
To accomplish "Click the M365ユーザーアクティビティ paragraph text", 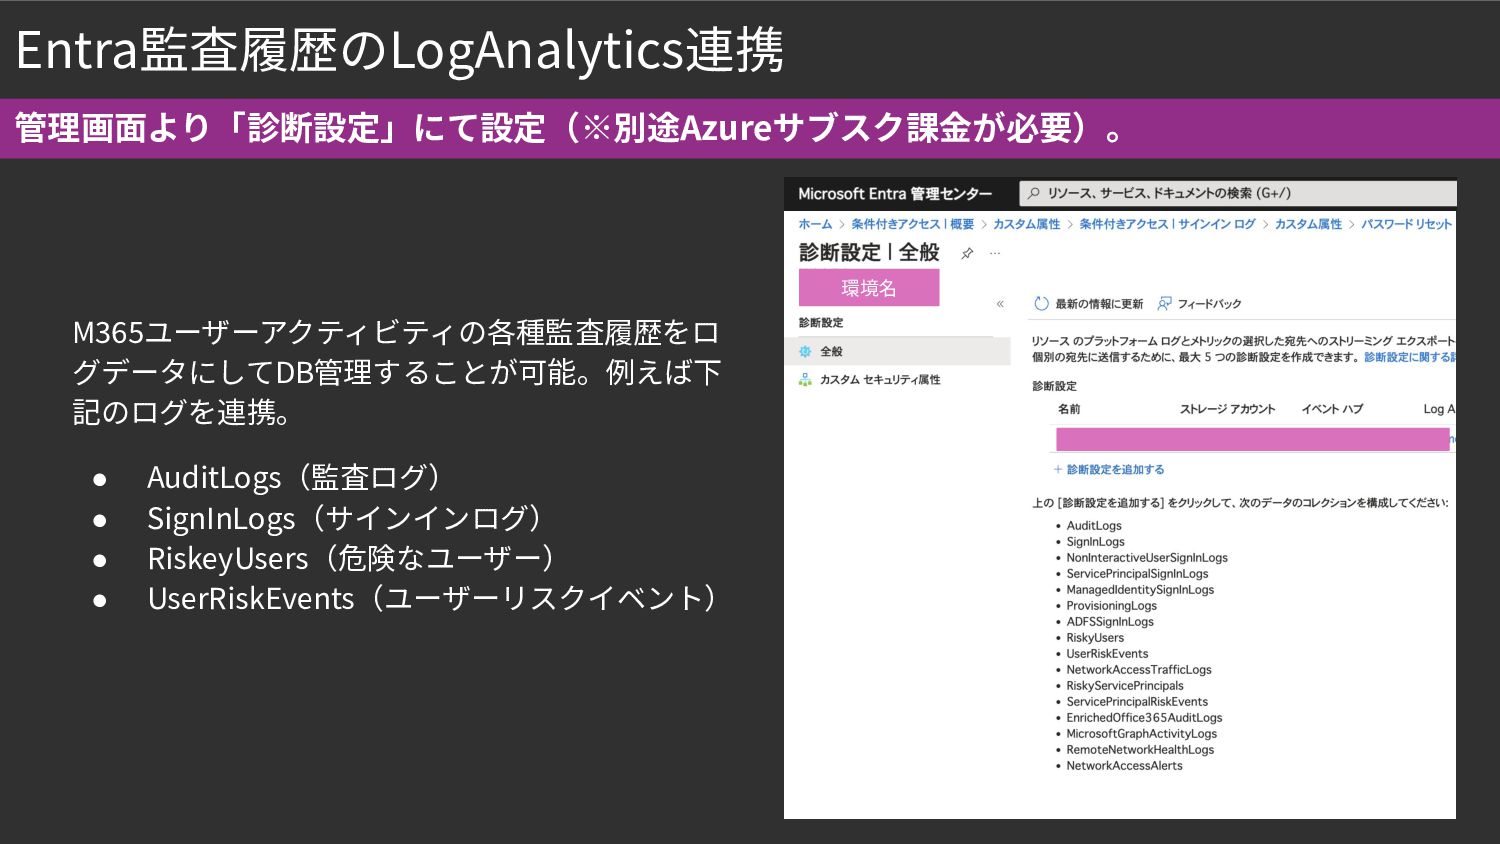I will [397, 372].
